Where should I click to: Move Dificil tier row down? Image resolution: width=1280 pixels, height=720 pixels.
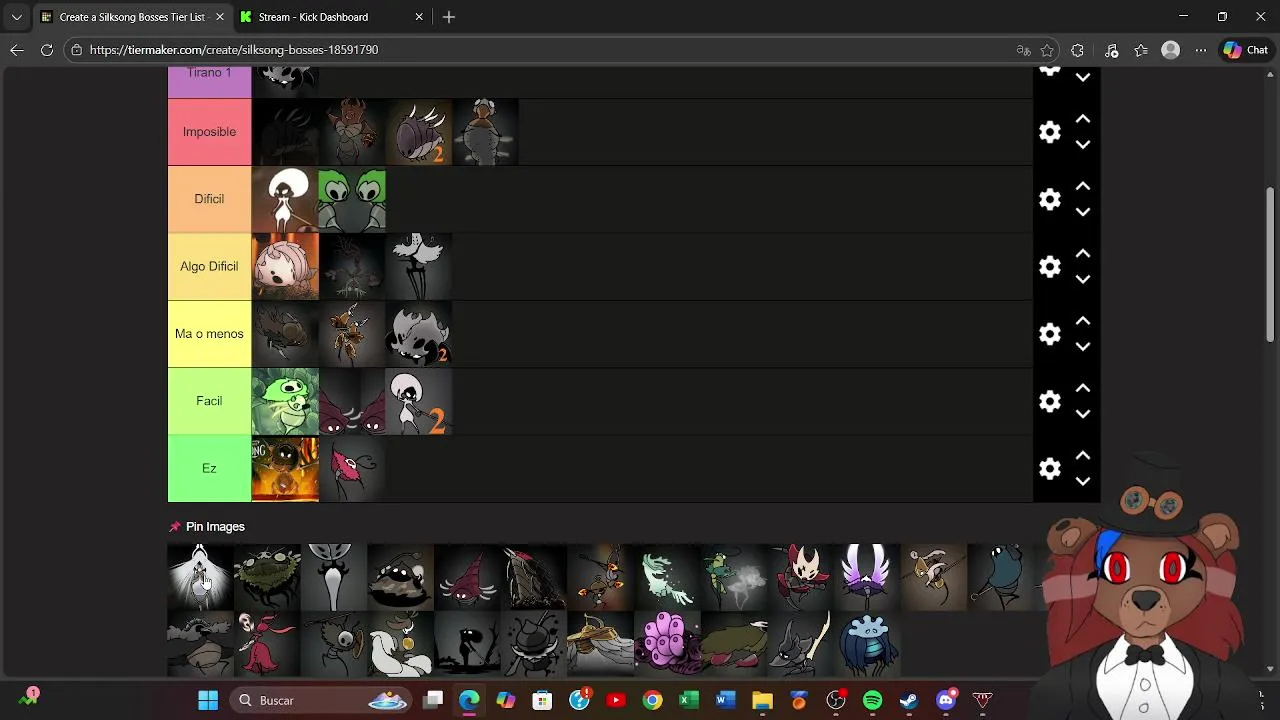tap(1083, 212)
